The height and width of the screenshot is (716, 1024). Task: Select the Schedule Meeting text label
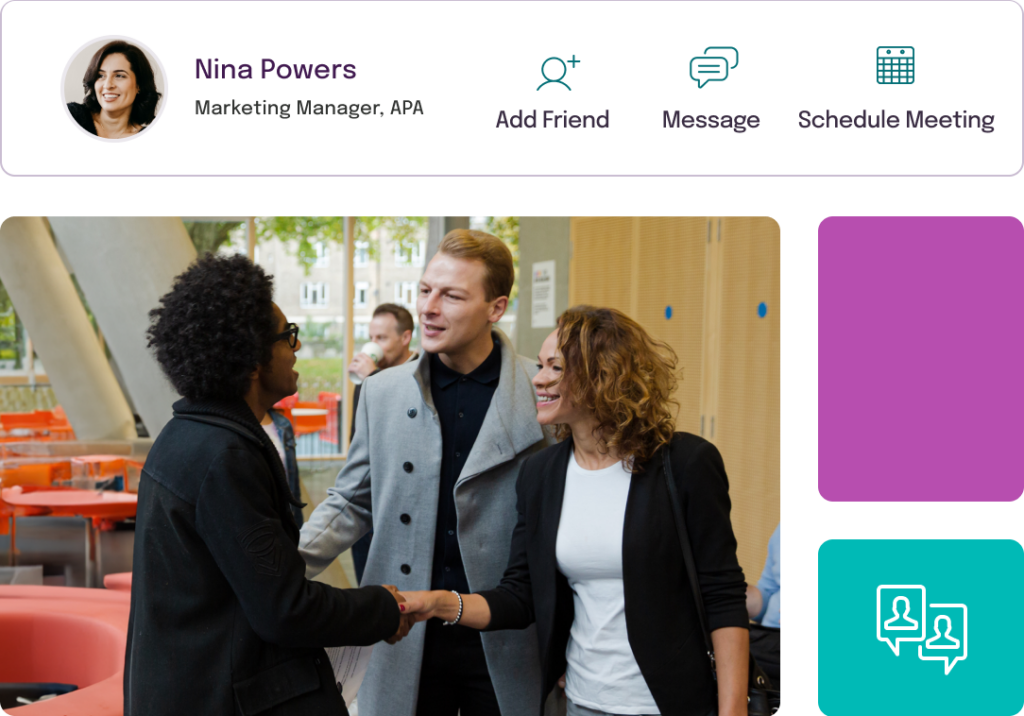896,120
